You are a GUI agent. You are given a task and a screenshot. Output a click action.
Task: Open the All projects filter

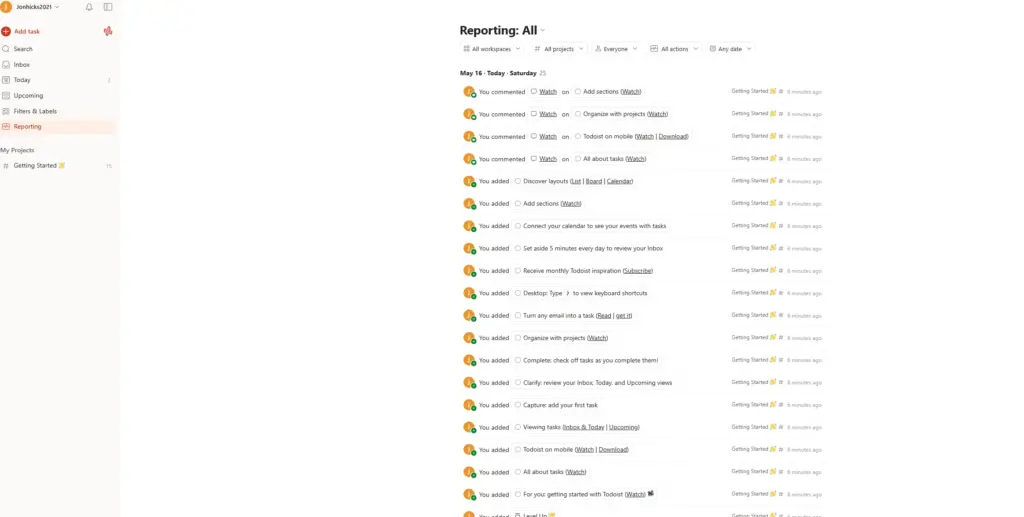[558, 49]
